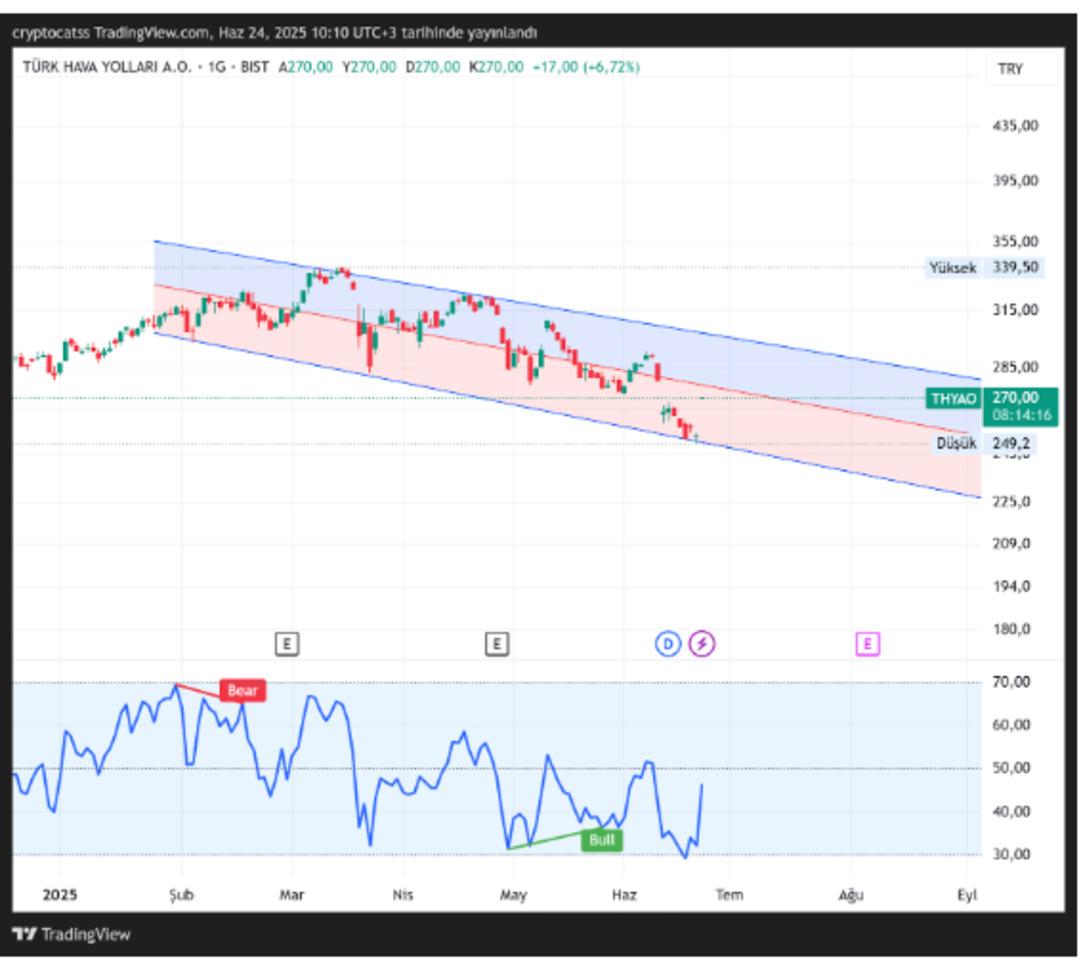This screenshot has width=1080, height=970.
Task: Click the May month label
Action: [x=513, y=895]
